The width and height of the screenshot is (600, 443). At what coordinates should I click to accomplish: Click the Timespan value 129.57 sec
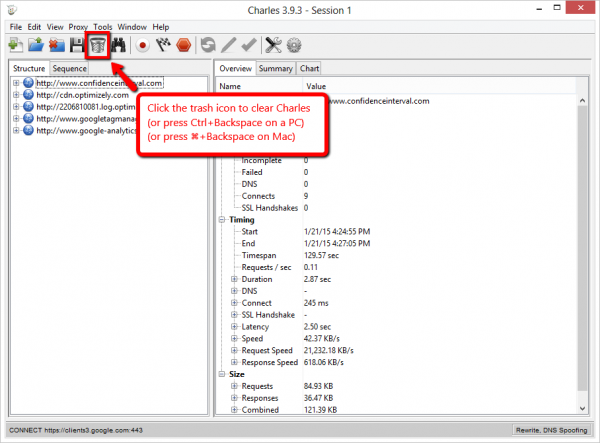click(321, 256)
